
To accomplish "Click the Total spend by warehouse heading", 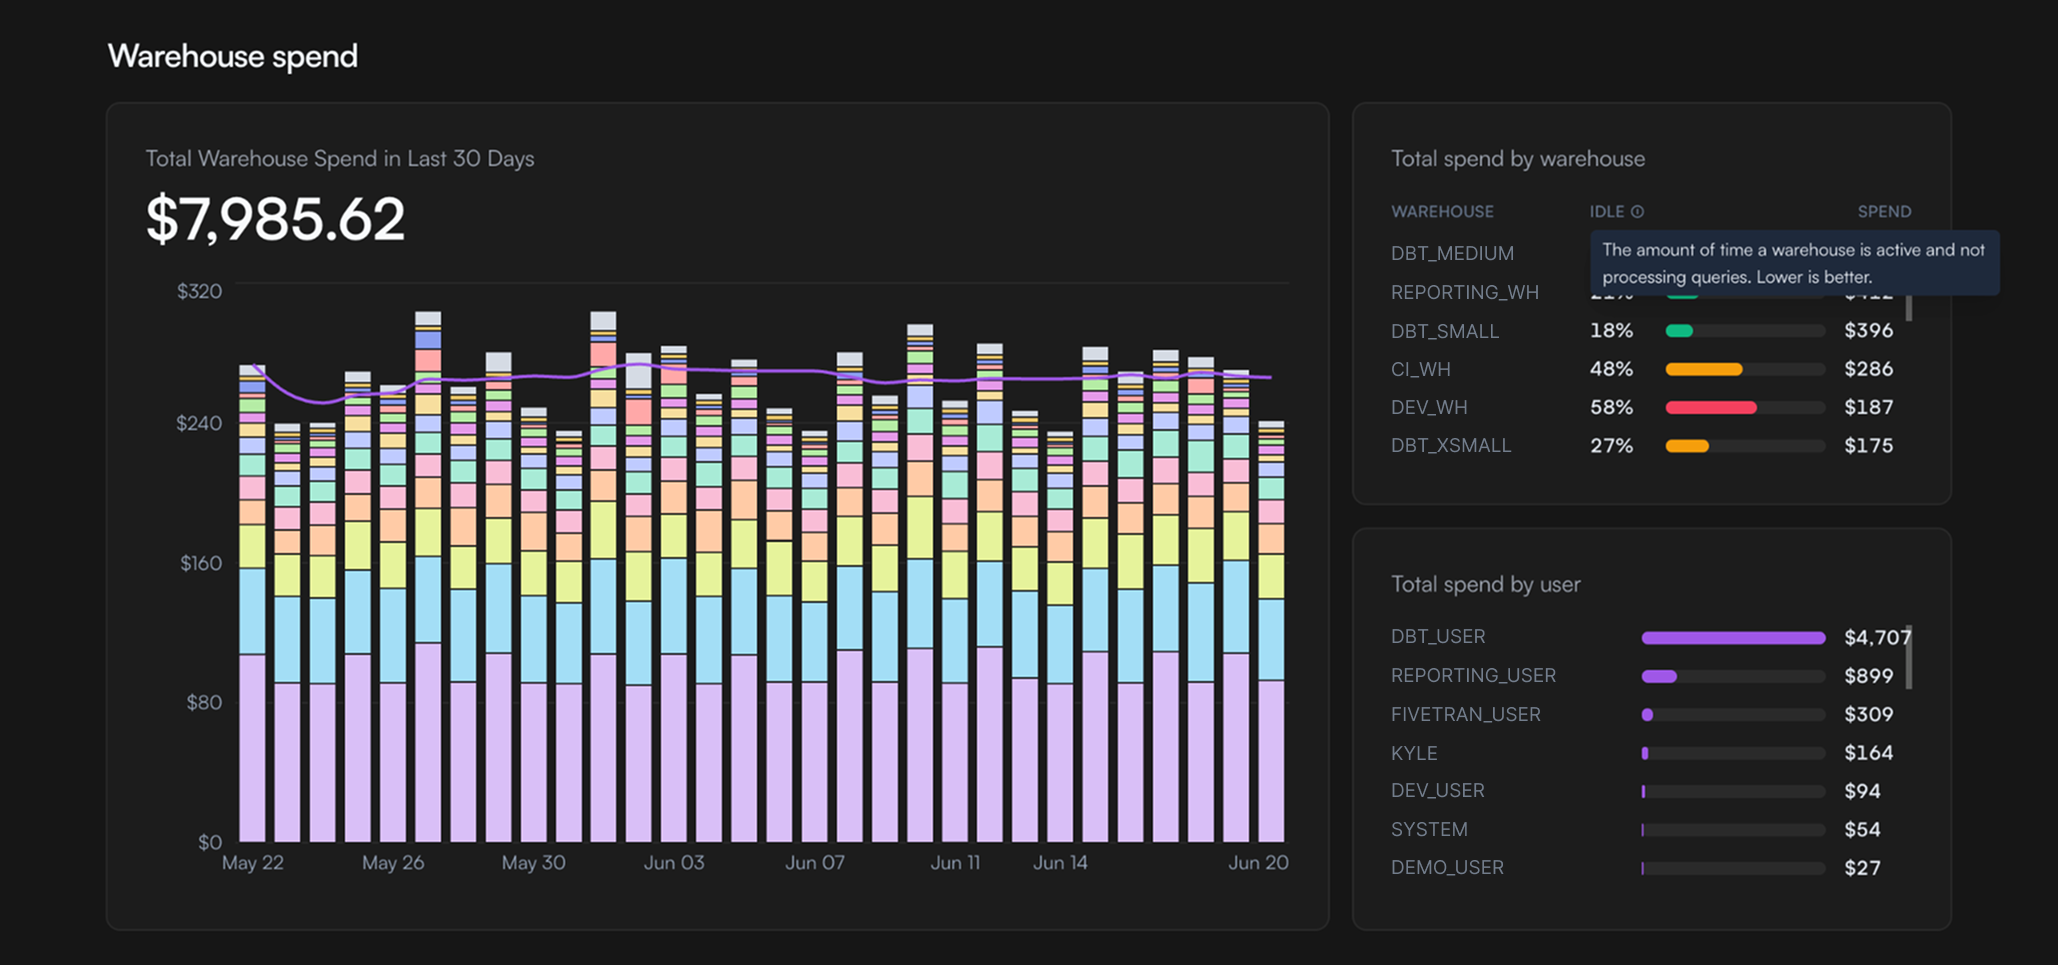I will [1517, 159].
